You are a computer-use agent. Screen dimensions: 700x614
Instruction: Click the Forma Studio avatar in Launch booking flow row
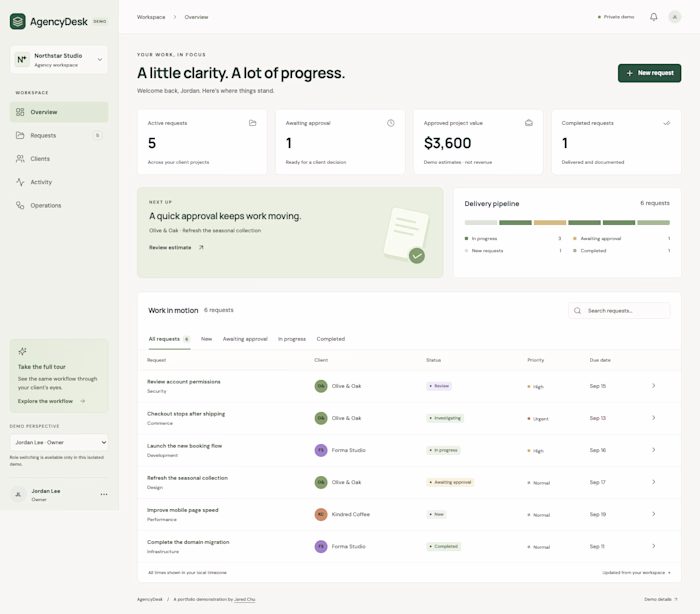tap(321, 450)
